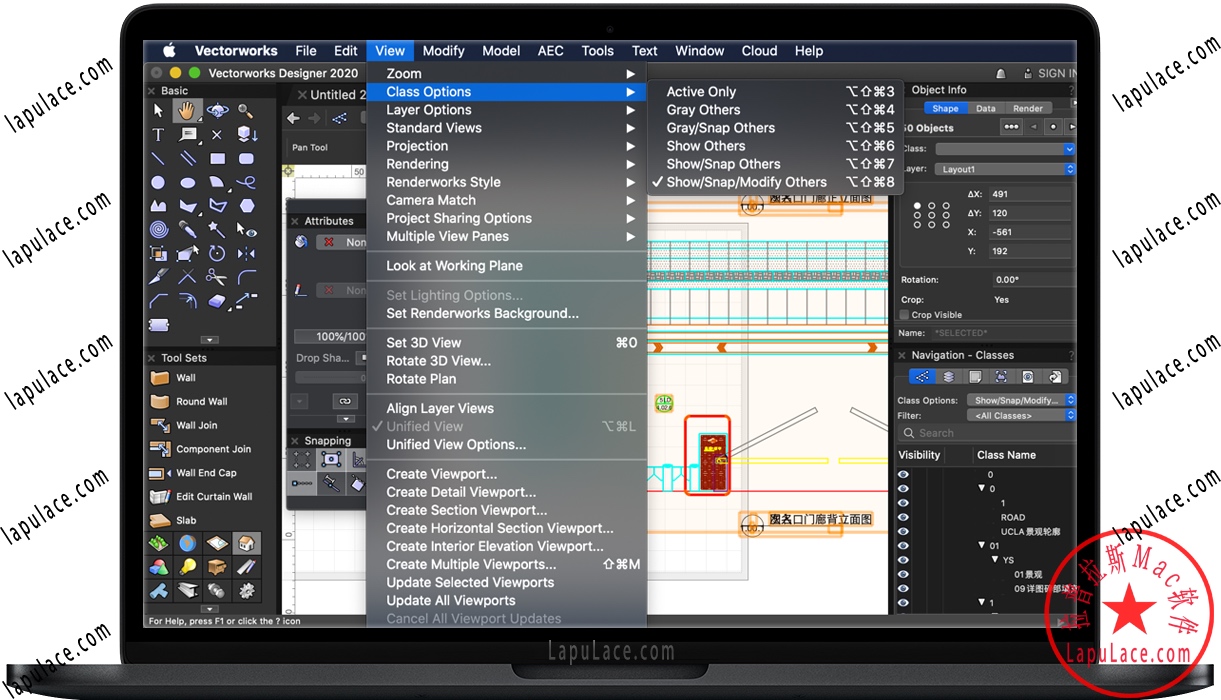Click the Data tab in Object Info
Screen dimensions: 1221x700
pos(986,108)
